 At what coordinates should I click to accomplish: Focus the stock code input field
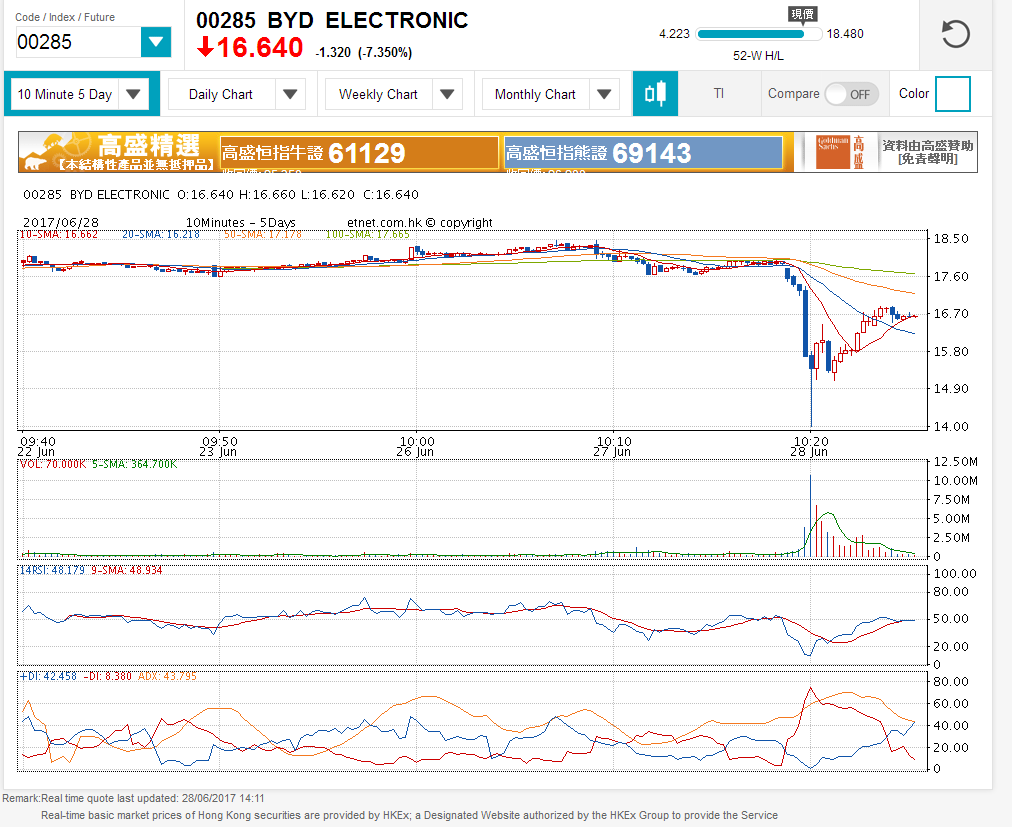pos(77,42)
